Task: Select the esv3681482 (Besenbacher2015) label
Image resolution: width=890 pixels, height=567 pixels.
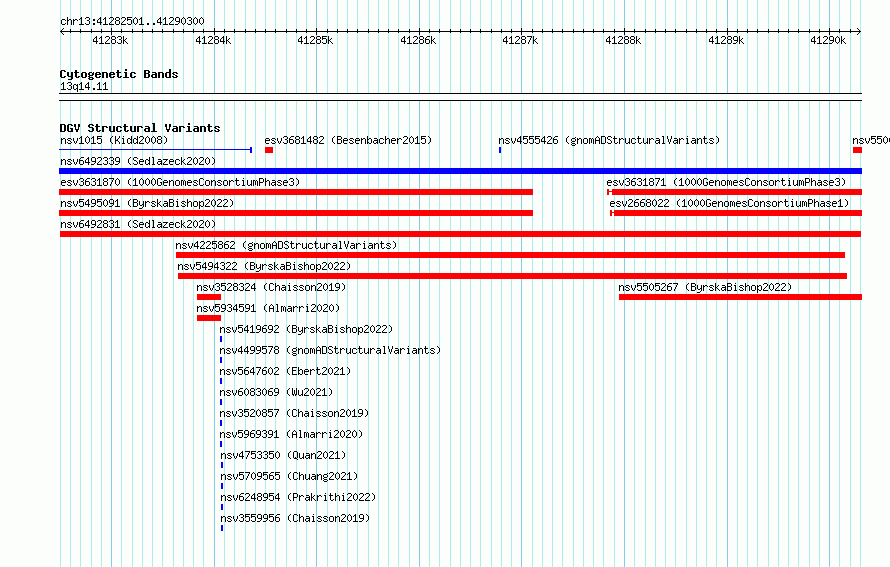Action: [x=348, y=140]
